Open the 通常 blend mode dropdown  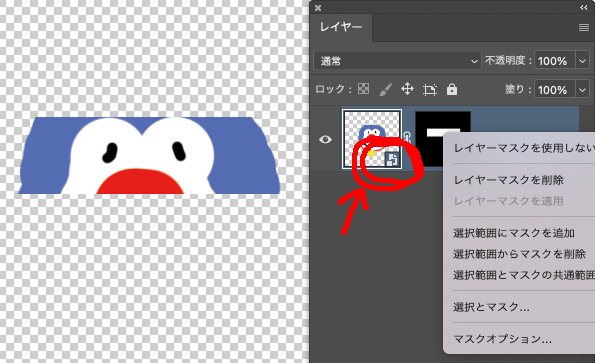click(397, 61)
